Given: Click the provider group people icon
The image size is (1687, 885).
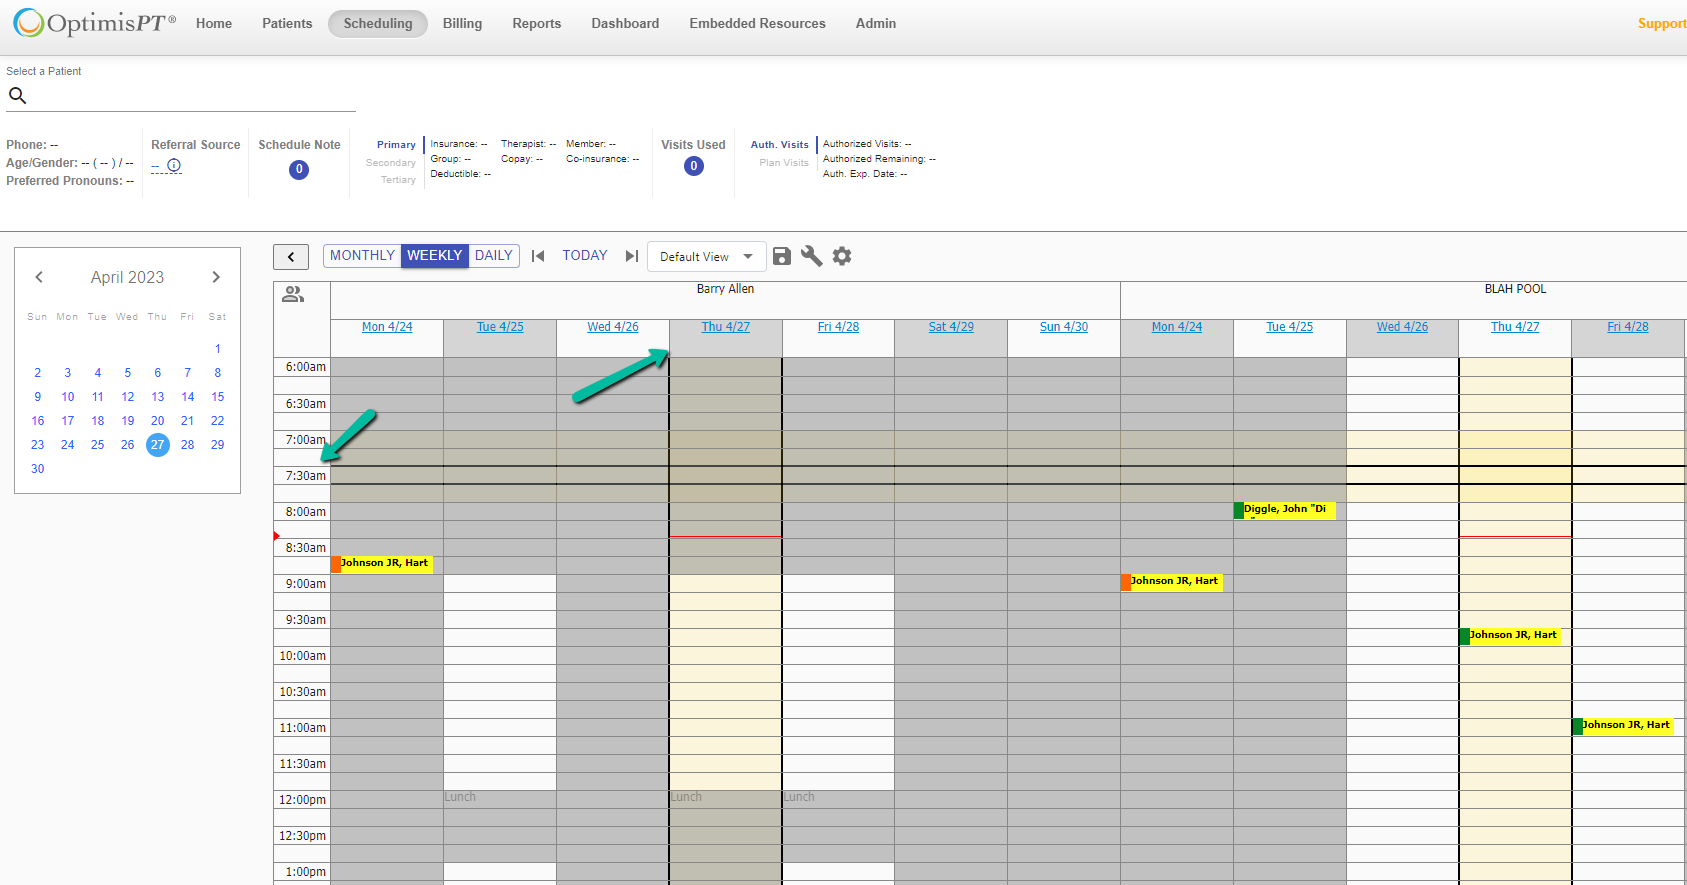Looking at the screenshot, I should click(293, 294).
